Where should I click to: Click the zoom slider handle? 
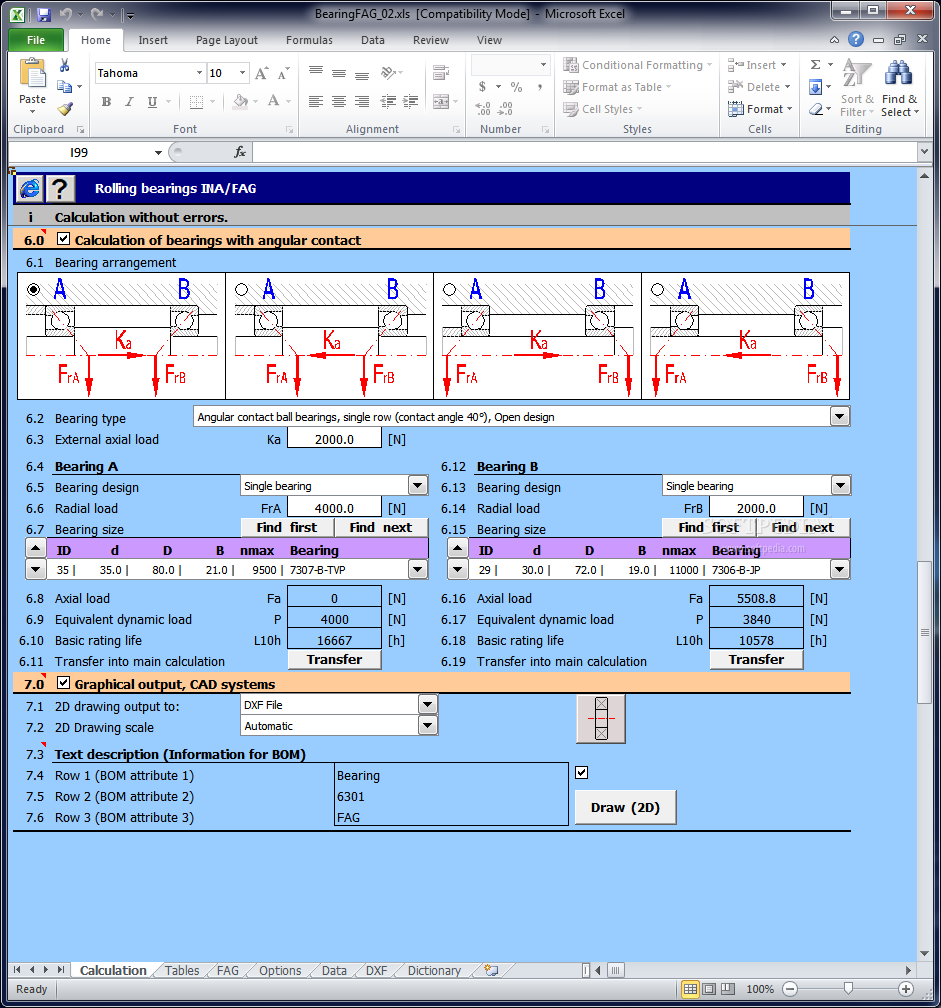(x=848, y=988)
